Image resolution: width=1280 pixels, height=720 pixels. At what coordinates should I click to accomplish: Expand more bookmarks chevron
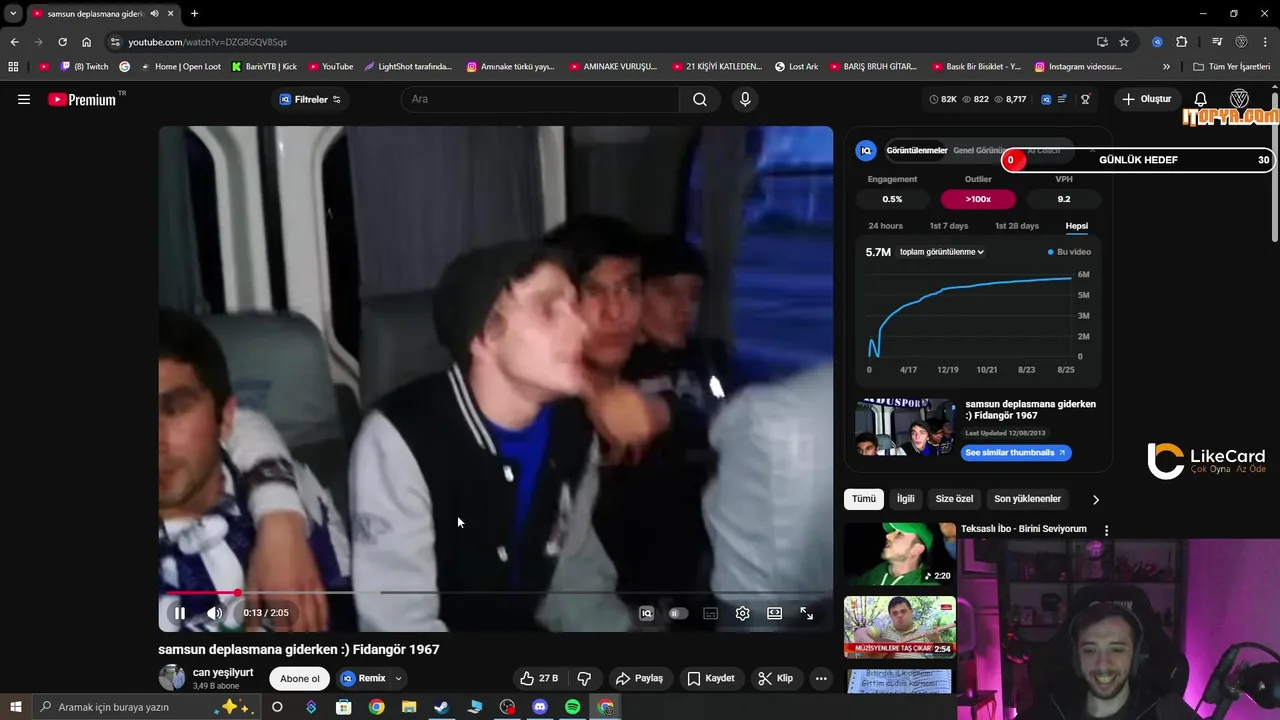[x=1166, y=67]
